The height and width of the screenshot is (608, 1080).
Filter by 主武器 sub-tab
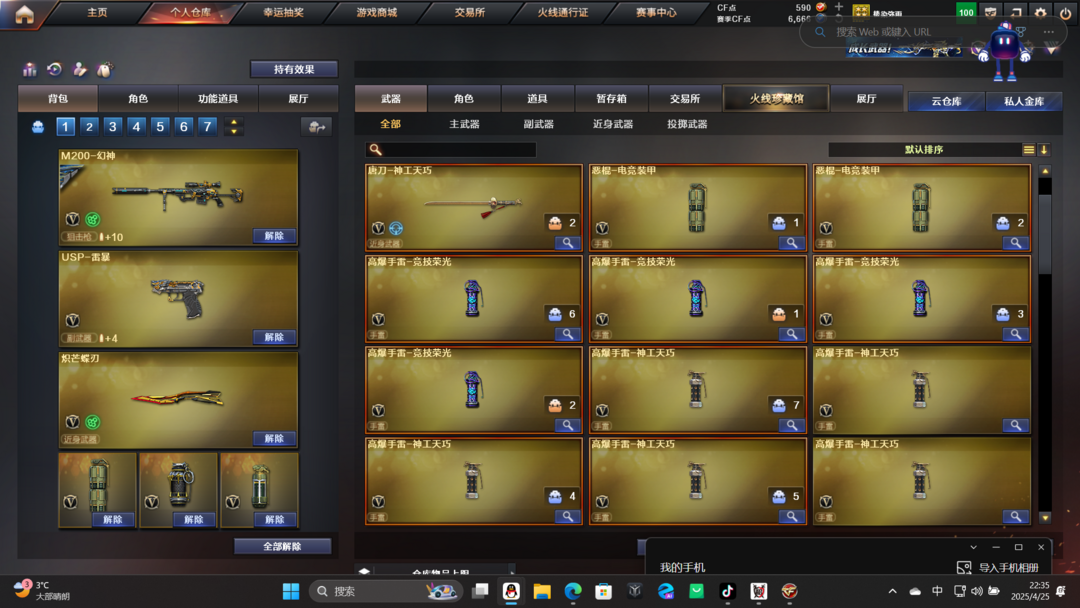[464, 124]
